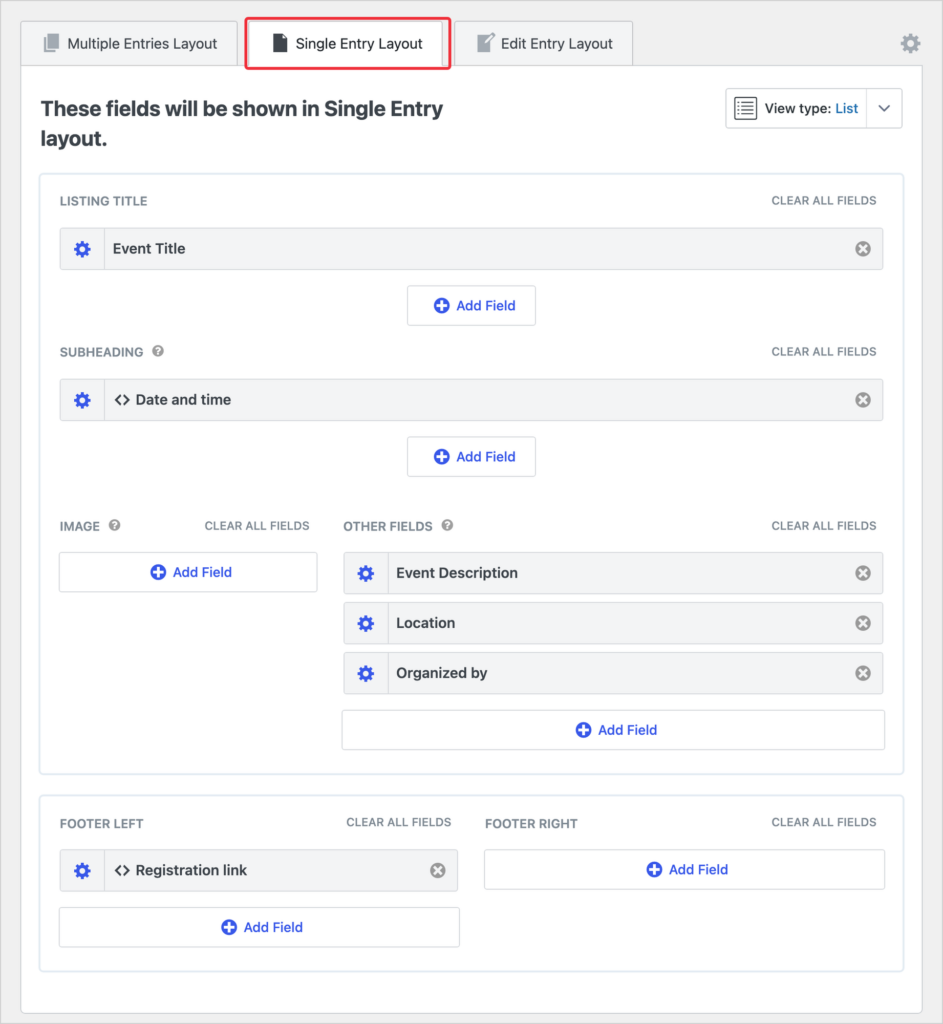Open settings gear for Event Description field
Screen dimensions: 943x1024
pos(366,573)
